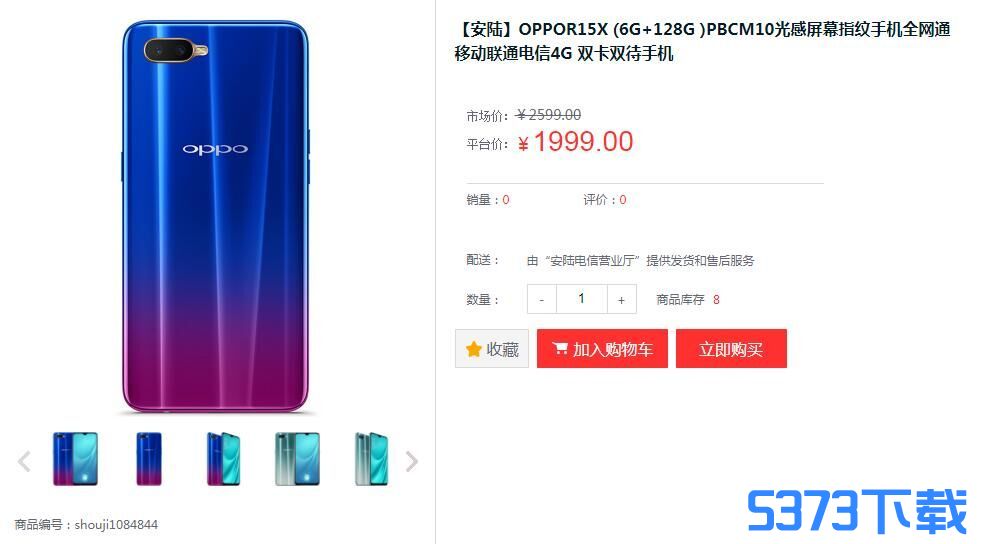Show next thumbnails with right arrow
Screen dimensions: 981x544
[x=411, y=461]
